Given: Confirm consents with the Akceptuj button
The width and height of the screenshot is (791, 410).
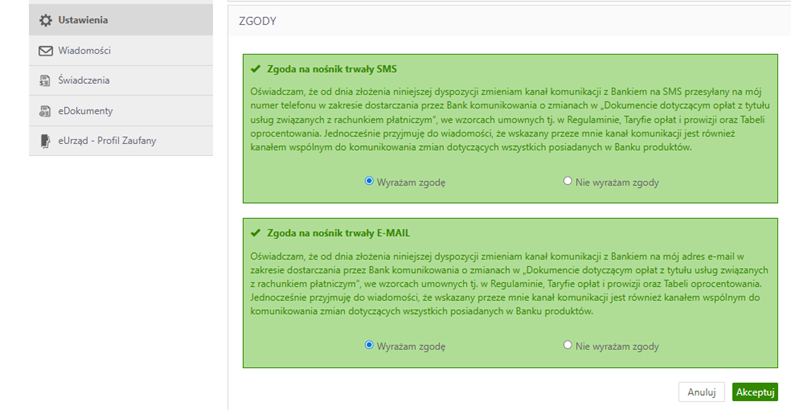Looking at the screenshot, I should coord(755,392).
